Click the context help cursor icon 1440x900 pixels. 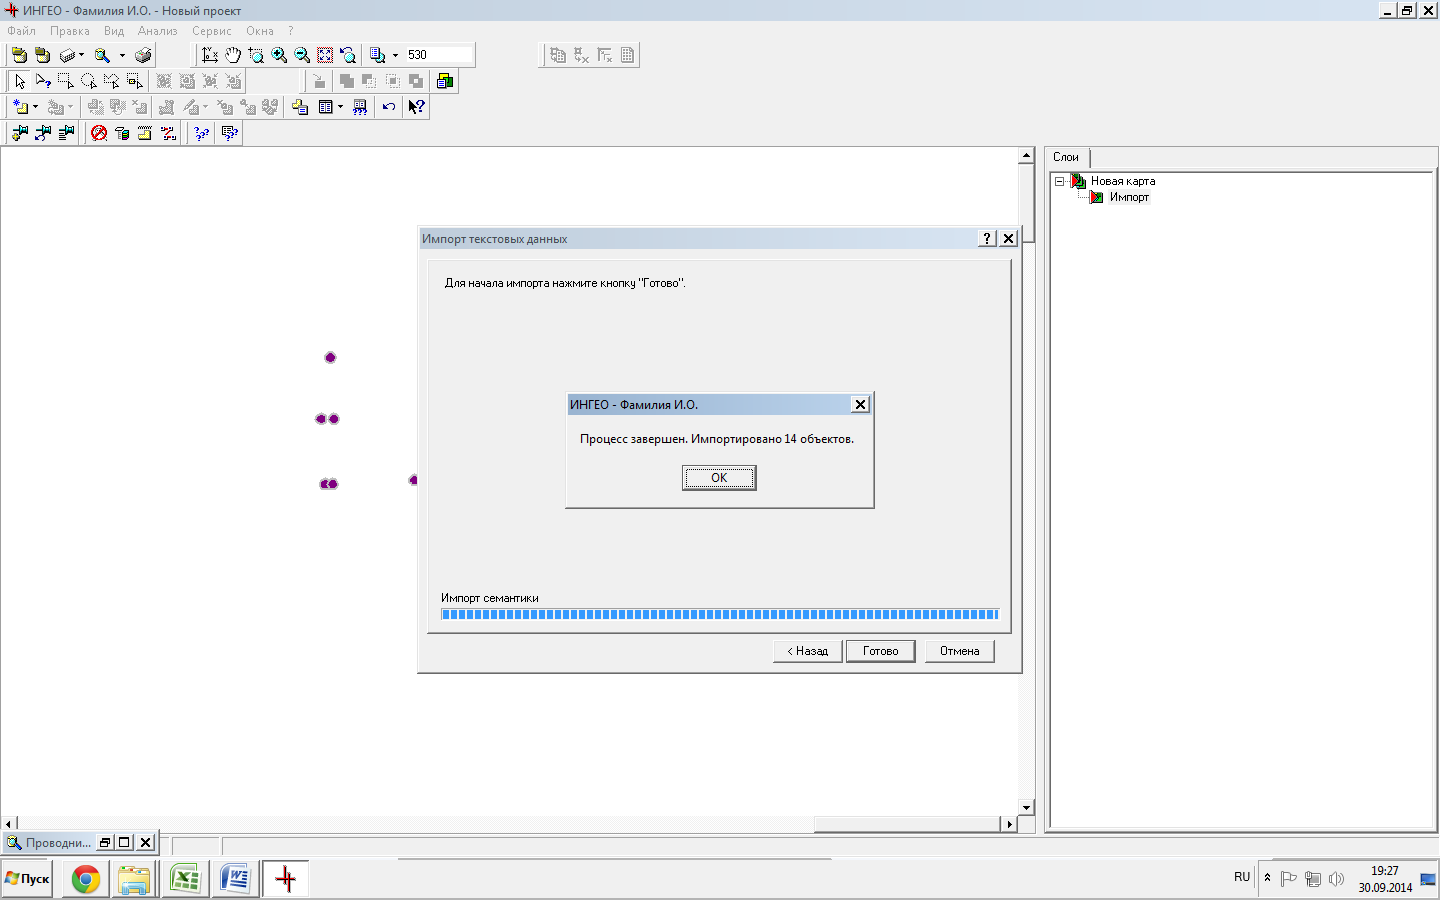coord(417,107)
